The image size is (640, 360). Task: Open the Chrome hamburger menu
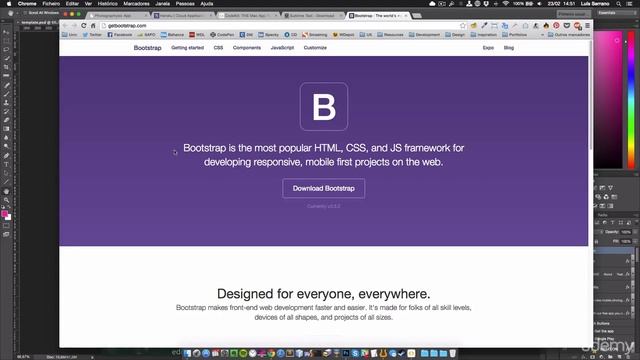point(587,25)
